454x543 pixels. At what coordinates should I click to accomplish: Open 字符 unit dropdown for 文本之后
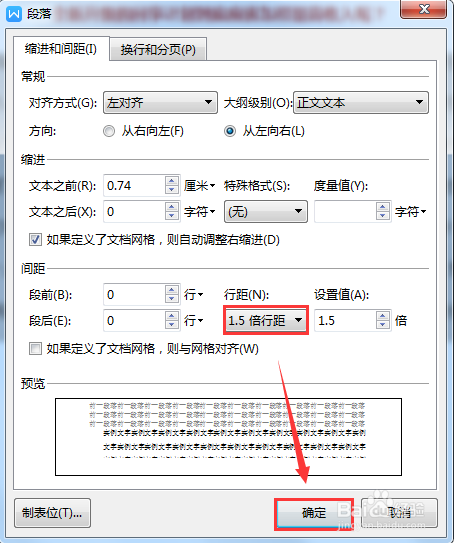pos(199,212)
